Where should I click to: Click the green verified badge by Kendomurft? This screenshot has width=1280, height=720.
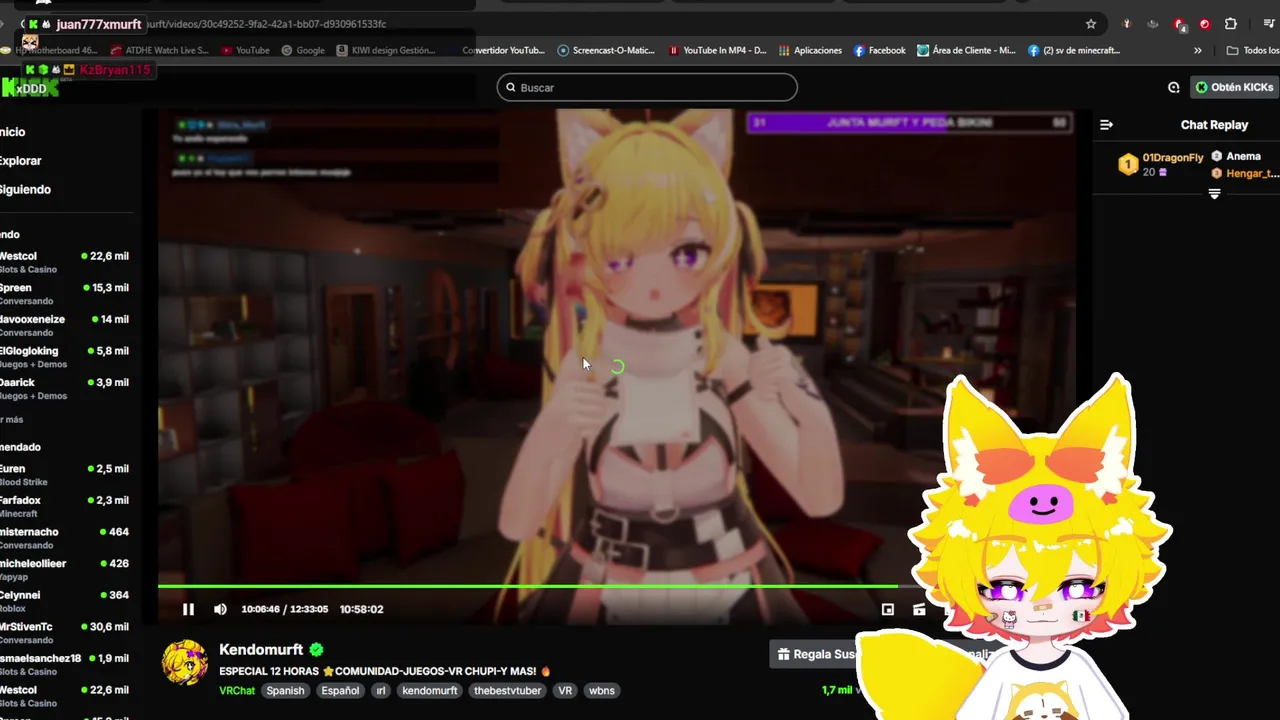click(x=316, y=650)
